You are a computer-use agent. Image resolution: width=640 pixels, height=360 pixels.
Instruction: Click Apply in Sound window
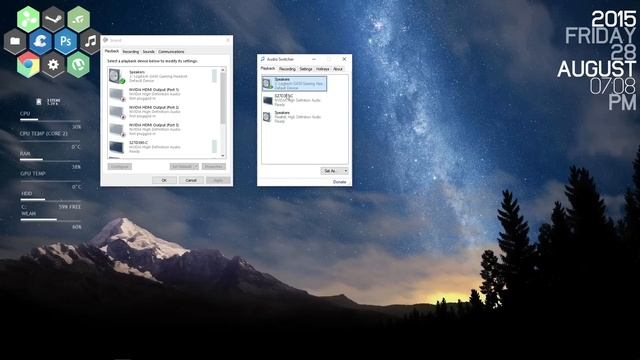click(x=218, y=180)
